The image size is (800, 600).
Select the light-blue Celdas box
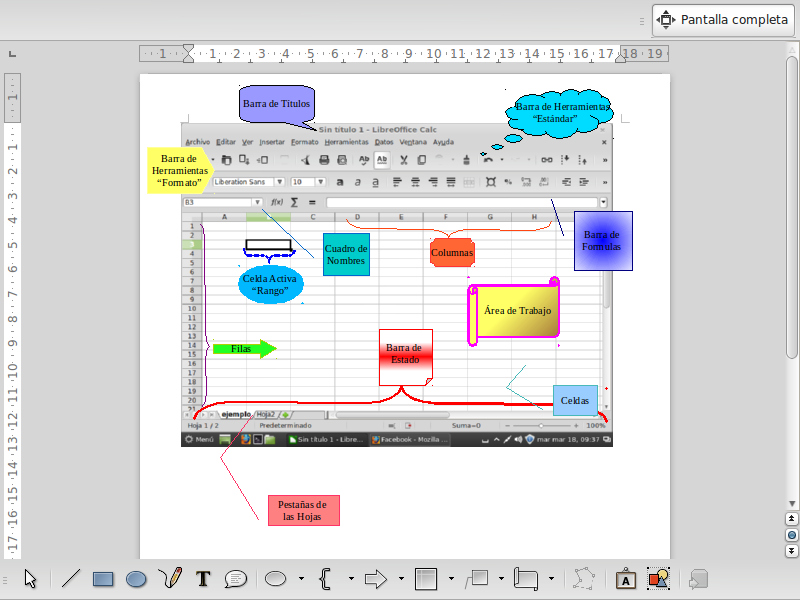coord(575,401)
